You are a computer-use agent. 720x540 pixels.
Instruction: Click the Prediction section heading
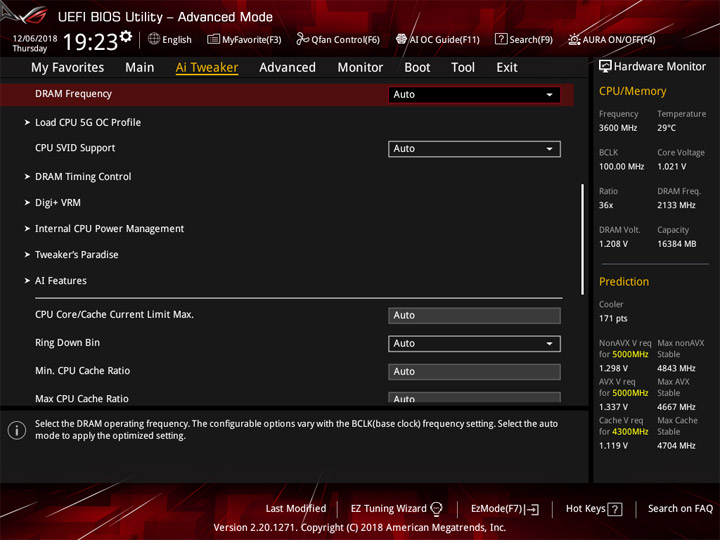tap(624, 281)
